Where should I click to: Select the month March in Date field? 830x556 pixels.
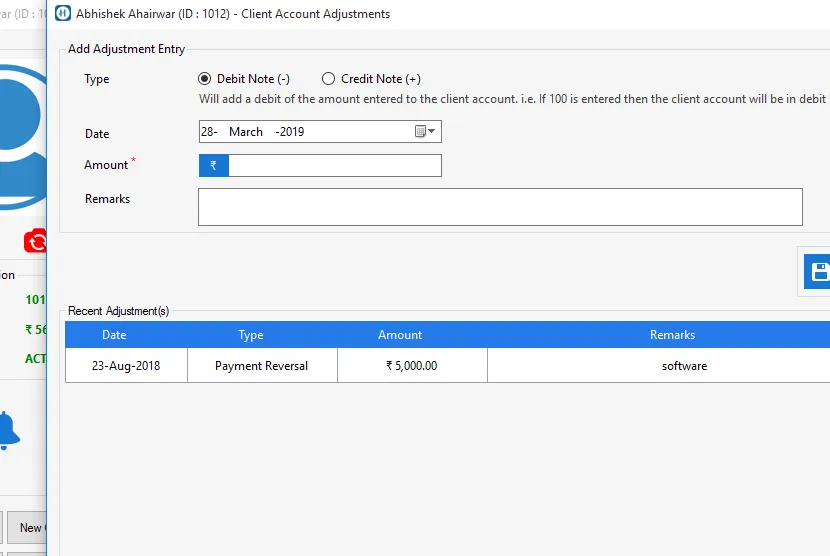click(246, 132)
